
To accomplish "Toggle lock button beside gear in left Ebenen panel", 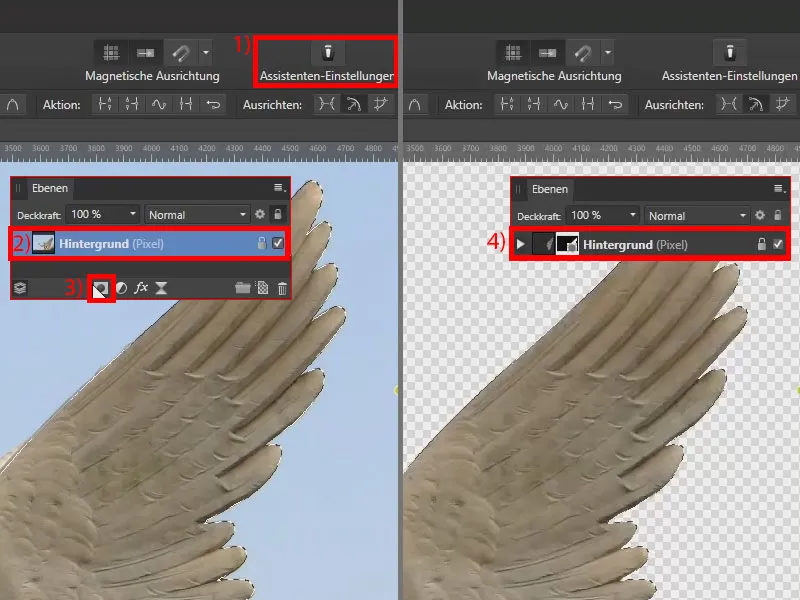I will [x=278, y=214].
